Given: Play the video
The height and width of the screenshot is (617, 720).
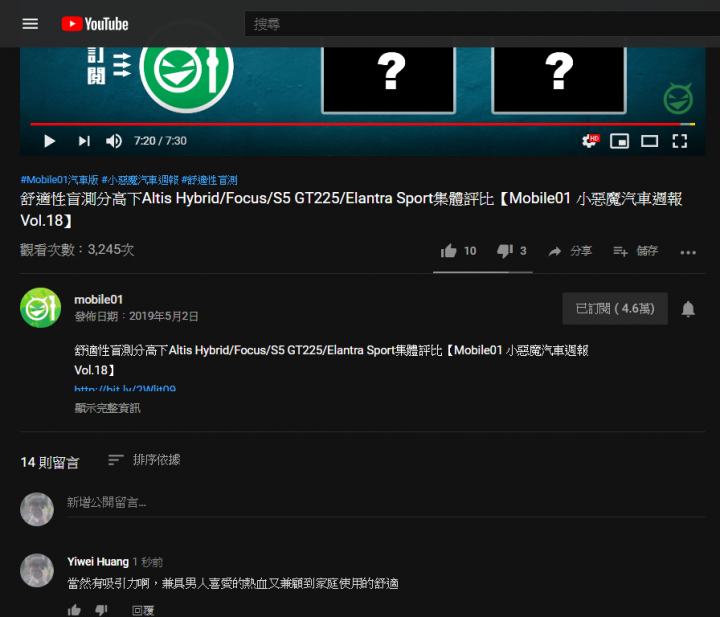Looking at the screenshot, I should tap(50, 141).
